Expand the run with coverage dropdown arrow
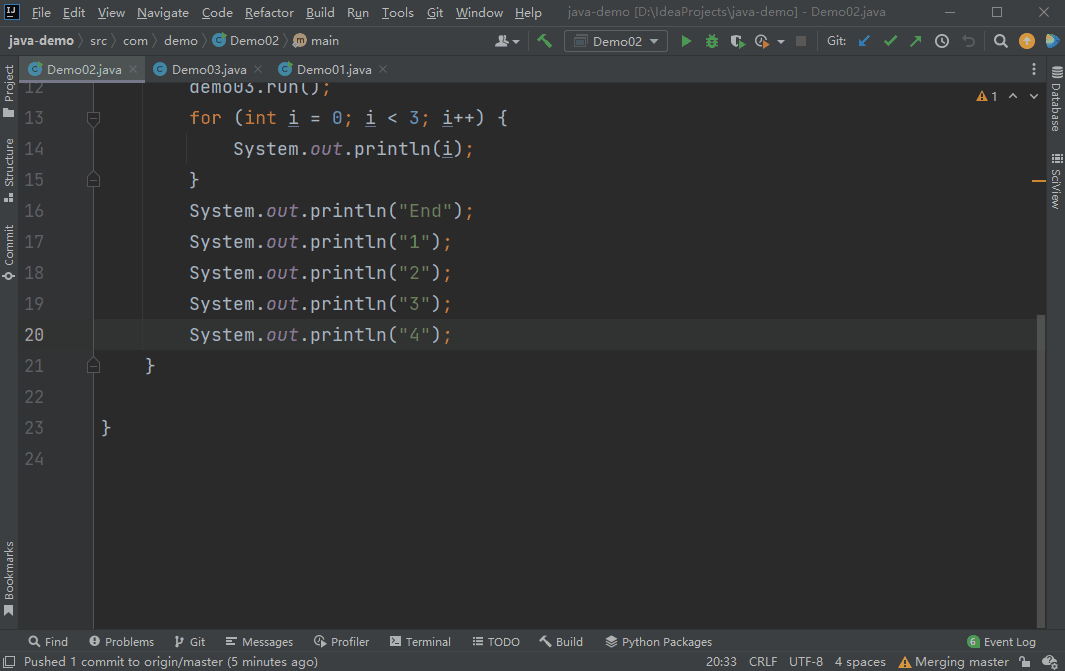Screen dimensions: 1065x671 779,42
